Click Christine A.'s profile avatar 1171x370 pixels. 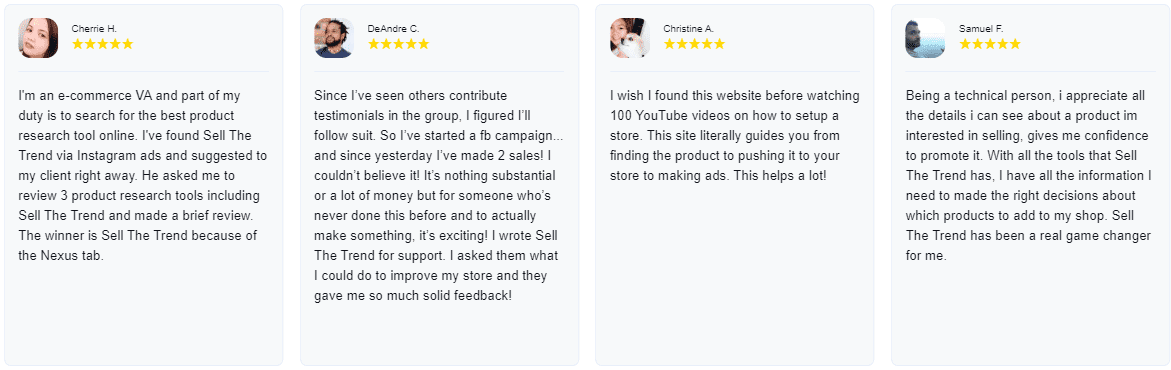coord(630,38)
